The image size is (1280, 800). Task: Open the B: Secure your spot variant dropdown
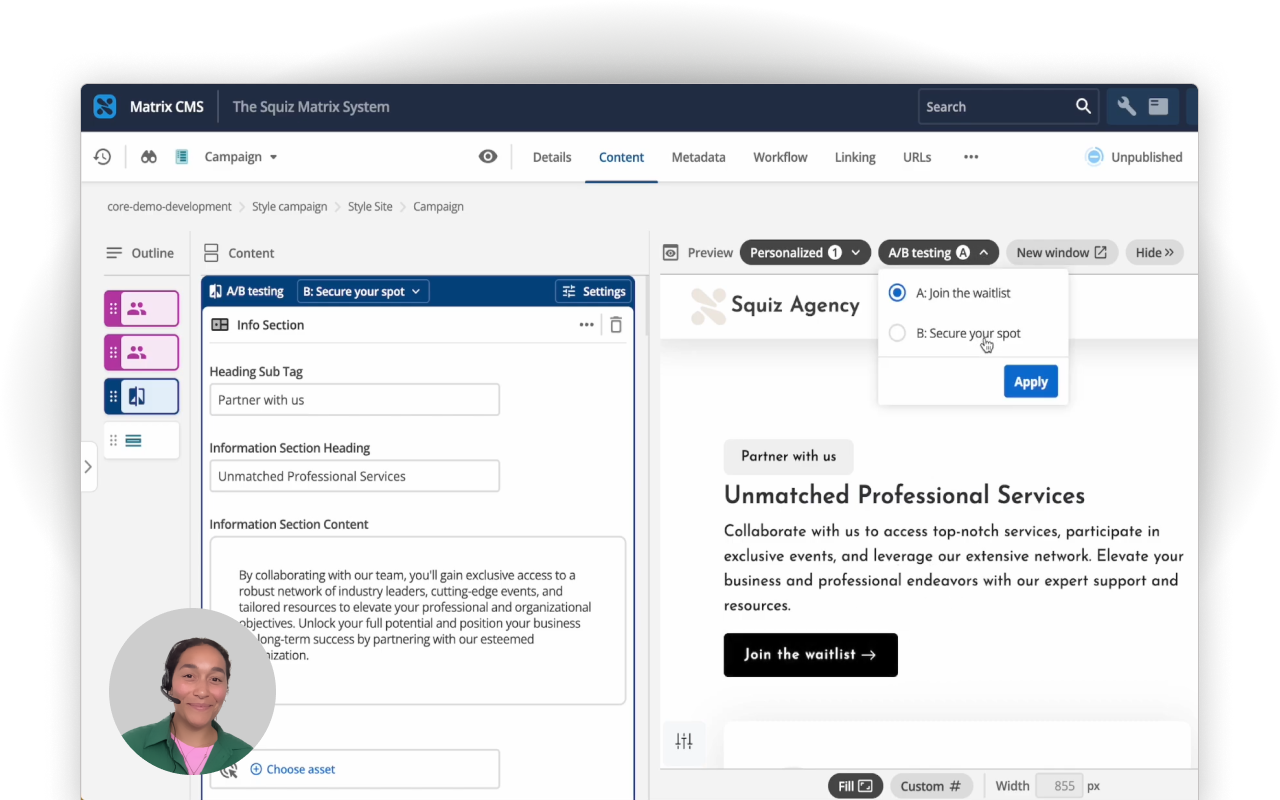pos(363,291)
